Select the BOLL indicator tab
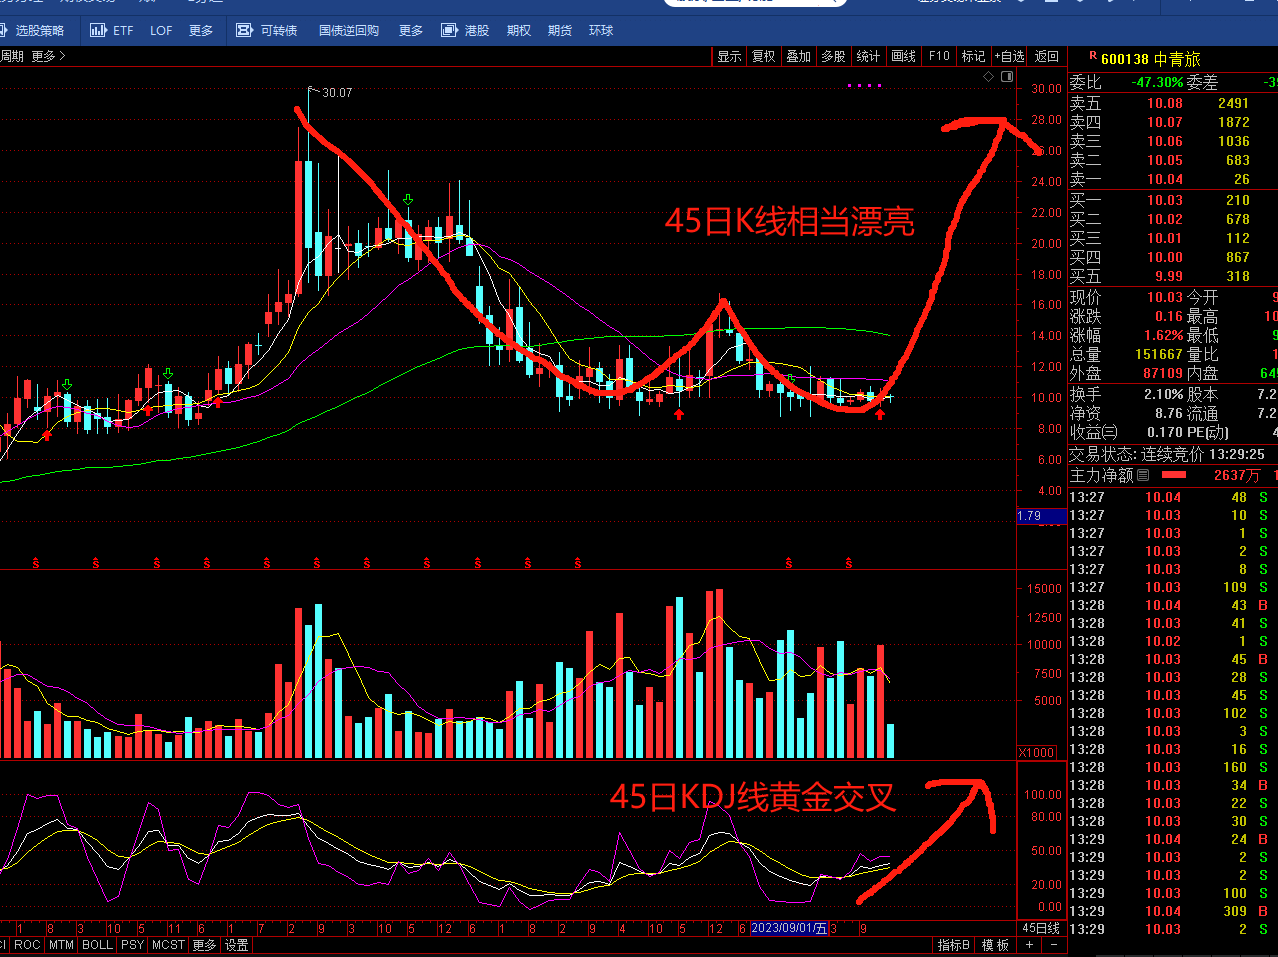The image size is (1278, 957). [98, 945]
